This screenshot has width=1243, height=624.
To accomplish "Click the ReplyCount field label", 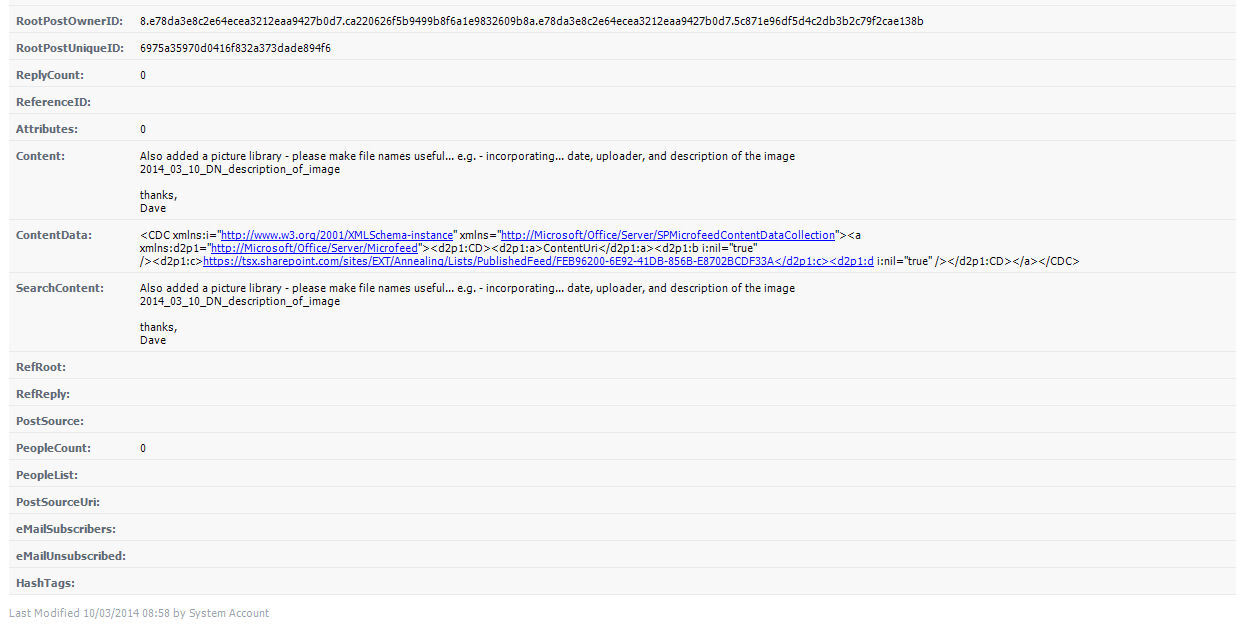I will 50,75.
